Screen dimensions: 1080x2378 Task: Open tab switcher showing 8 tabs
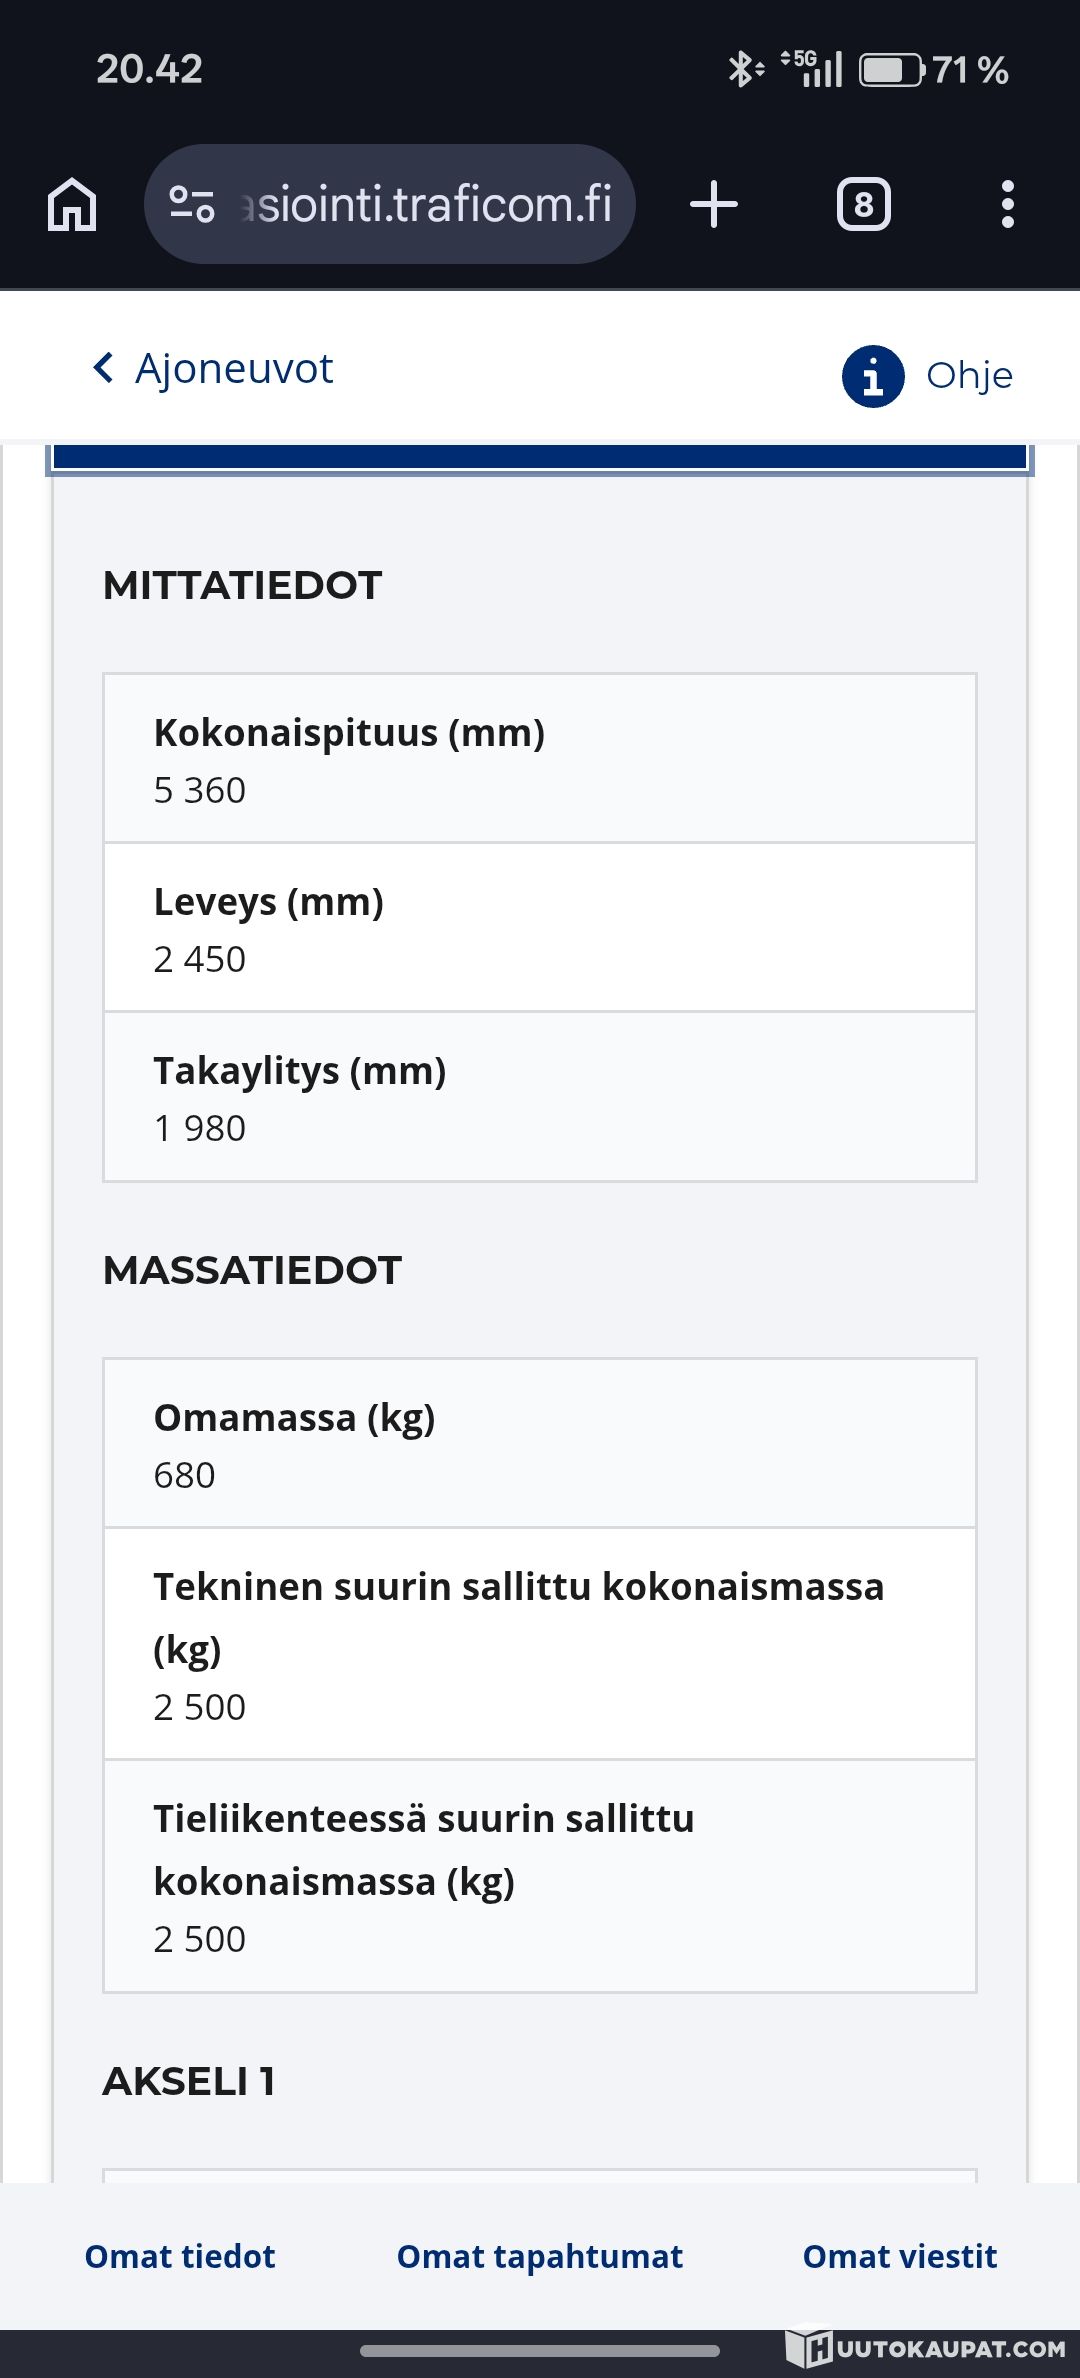863,205
